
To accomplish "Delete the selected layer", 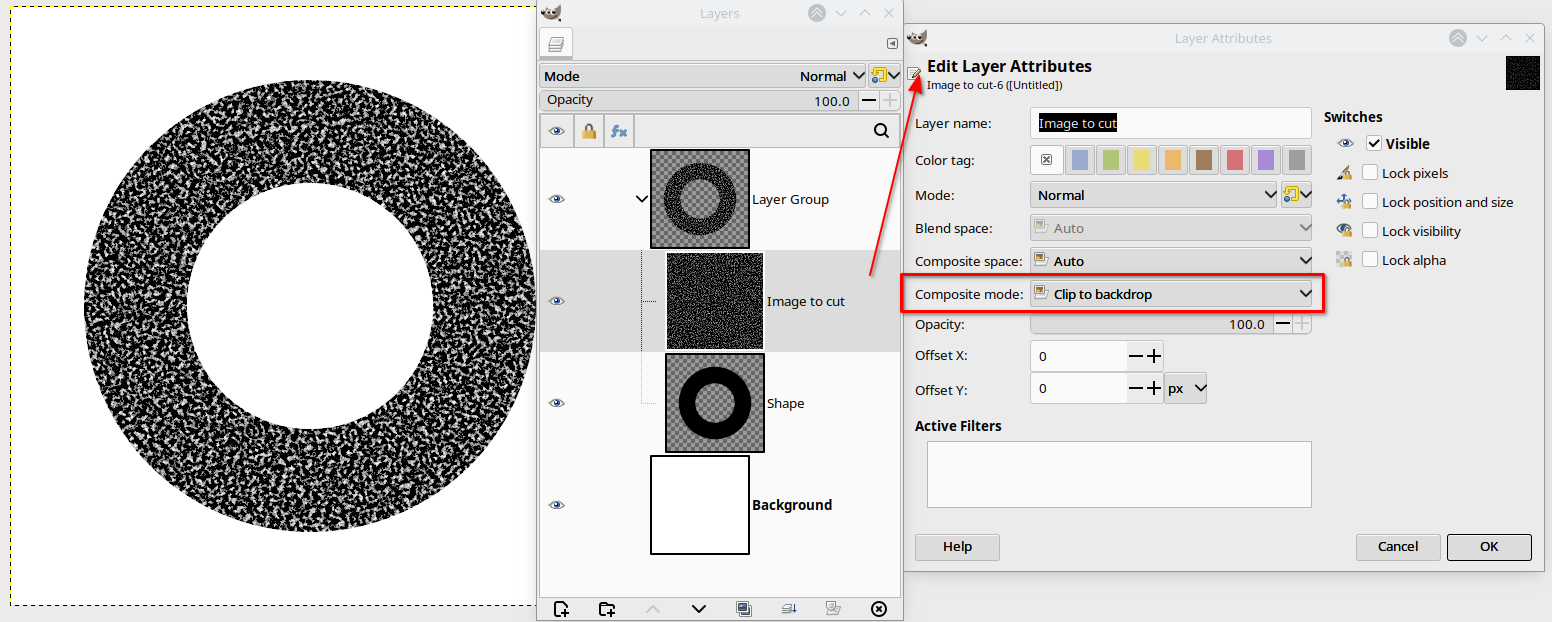I will [879, 609].
